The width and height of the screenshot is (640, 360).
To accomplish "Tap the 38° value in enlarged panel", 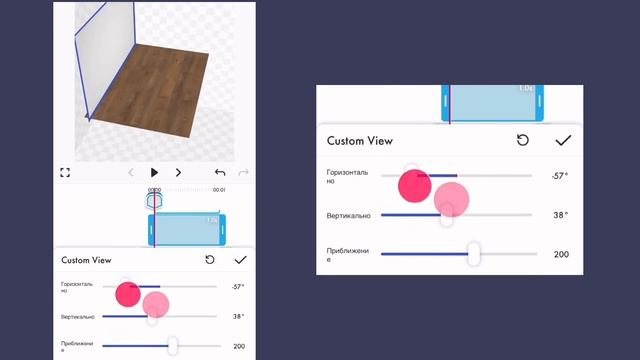I will point(561,215).
